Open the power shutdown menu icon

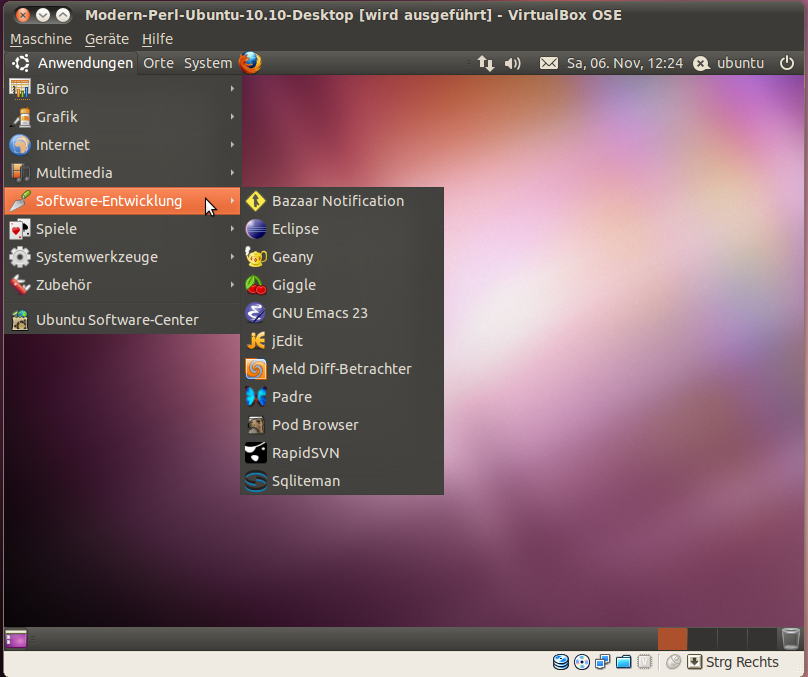click(x=786, y=63)
